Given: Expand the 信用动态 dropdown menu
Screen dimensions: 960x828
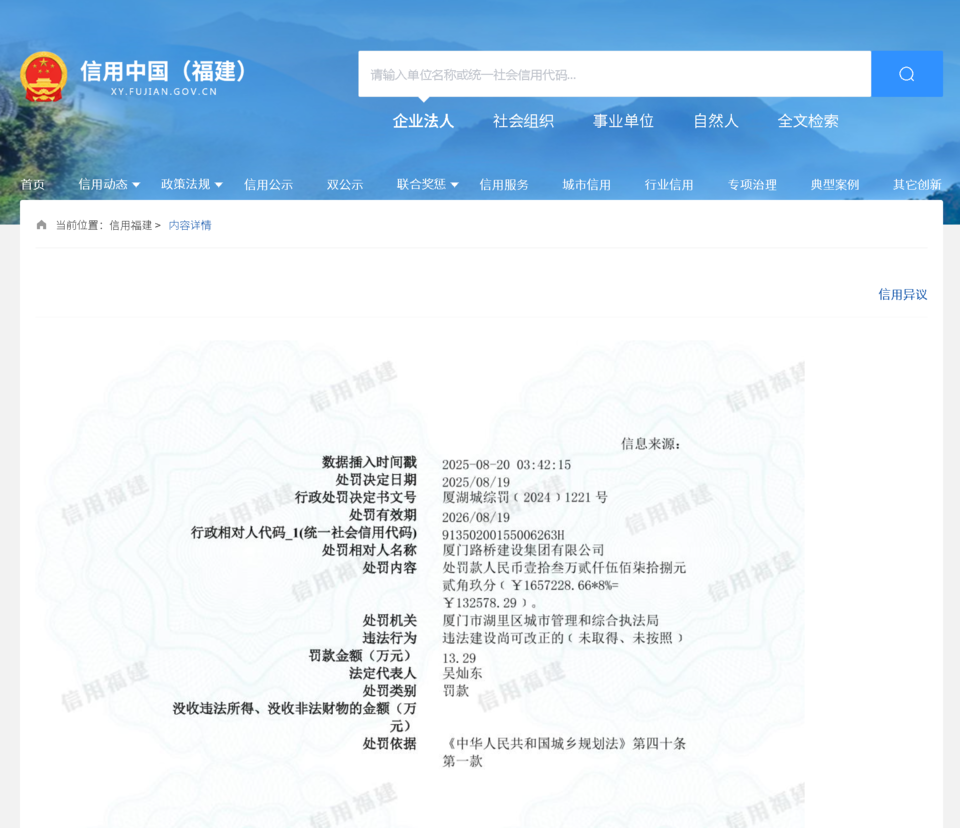Looking at the screenshot, I should 109,184.
